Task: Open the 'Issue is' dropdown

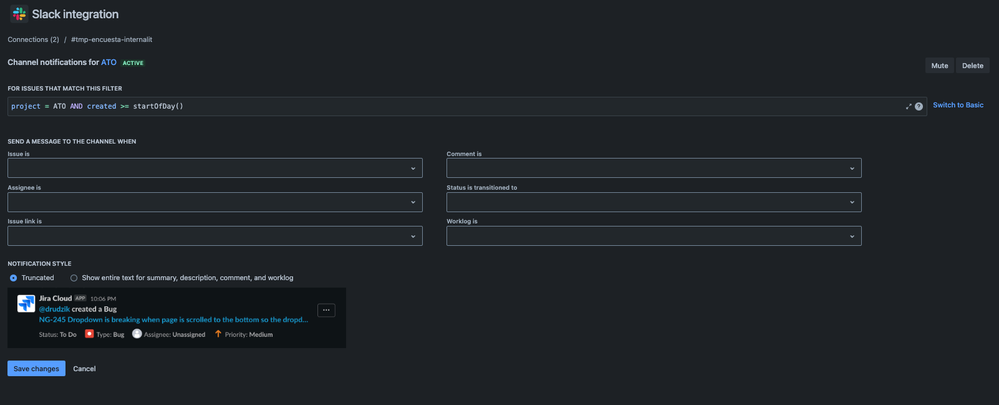Action: tap(215, 168)
